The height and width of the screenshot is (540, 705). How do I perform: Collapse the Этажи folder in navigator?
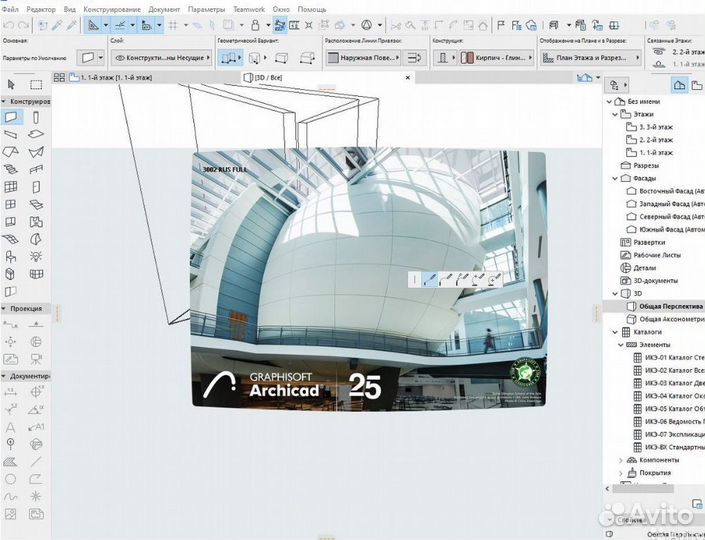tap(615, 115)
